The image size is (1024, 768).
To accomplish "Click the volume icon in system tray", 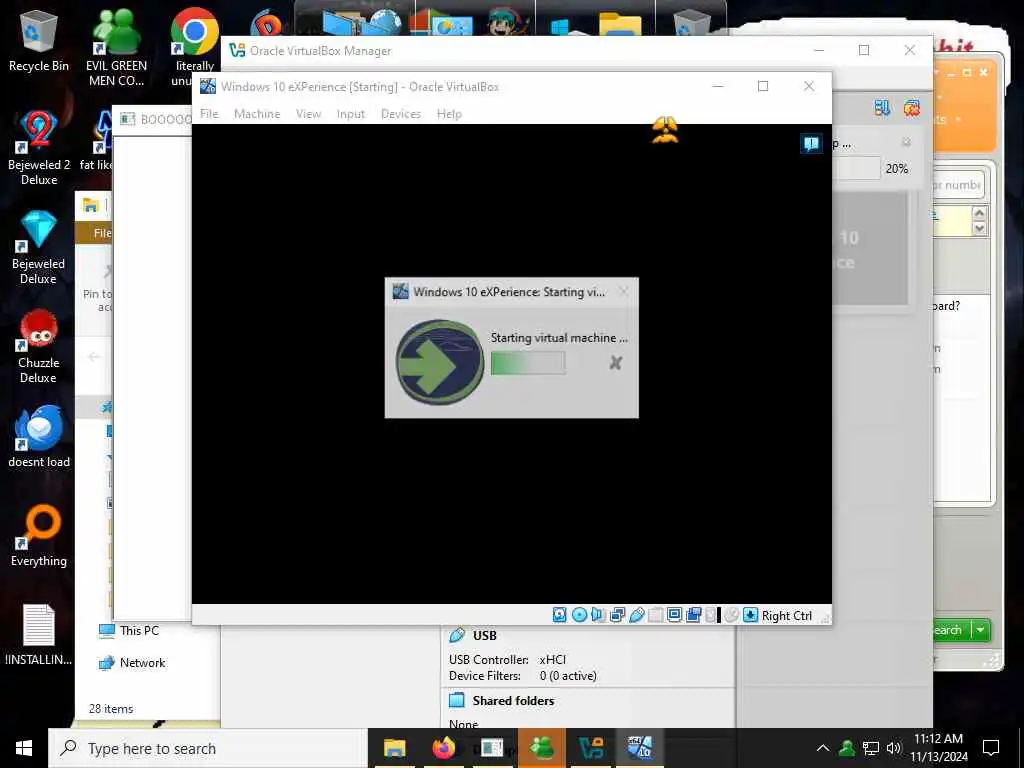I will (x=893, y=748).
